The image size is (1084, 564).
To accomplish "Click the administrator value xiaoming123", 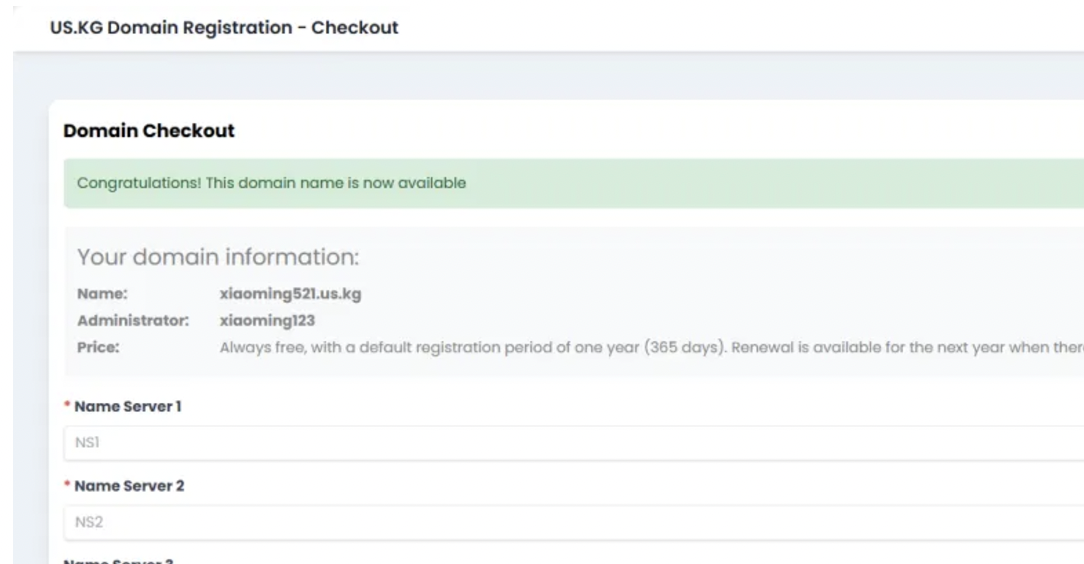I will click(x=267, y=321).
